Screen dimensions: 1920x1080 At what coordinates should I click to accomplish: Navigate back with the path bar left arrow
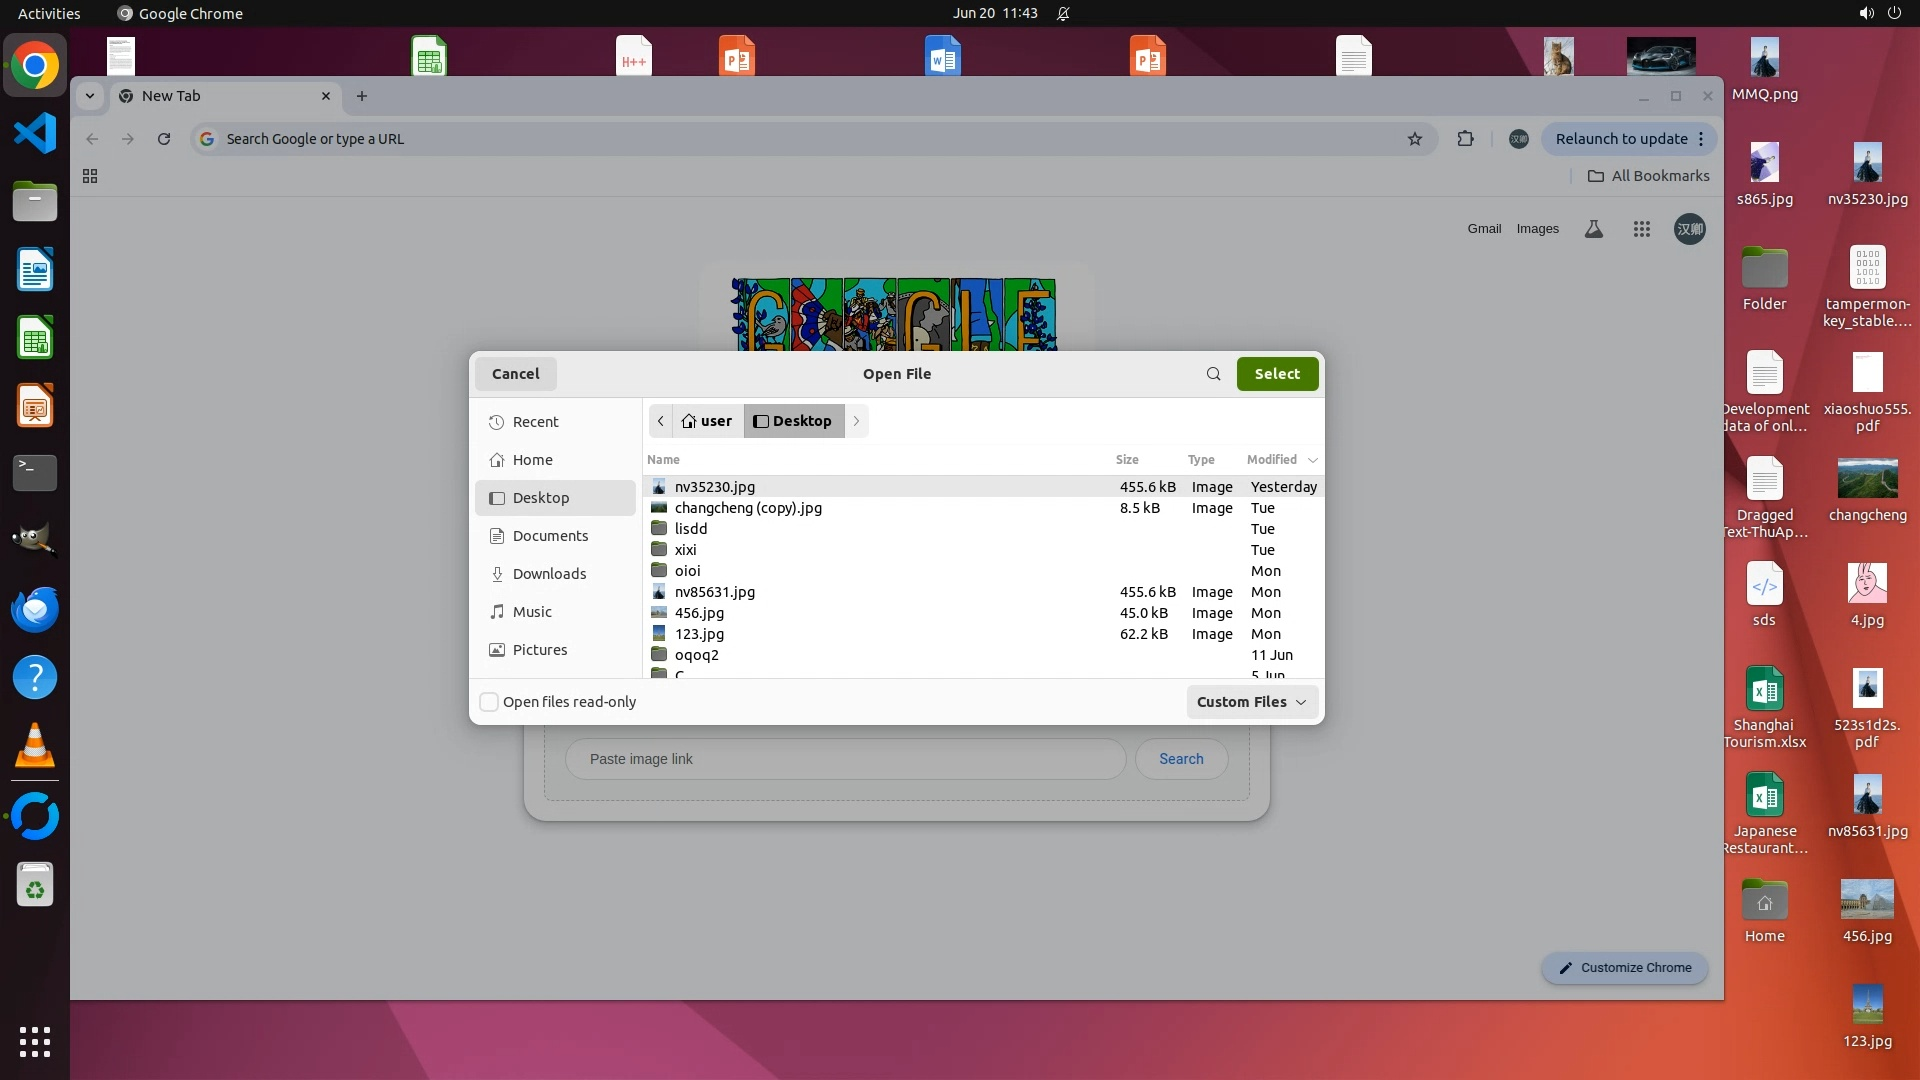click(x=660, y=421)
